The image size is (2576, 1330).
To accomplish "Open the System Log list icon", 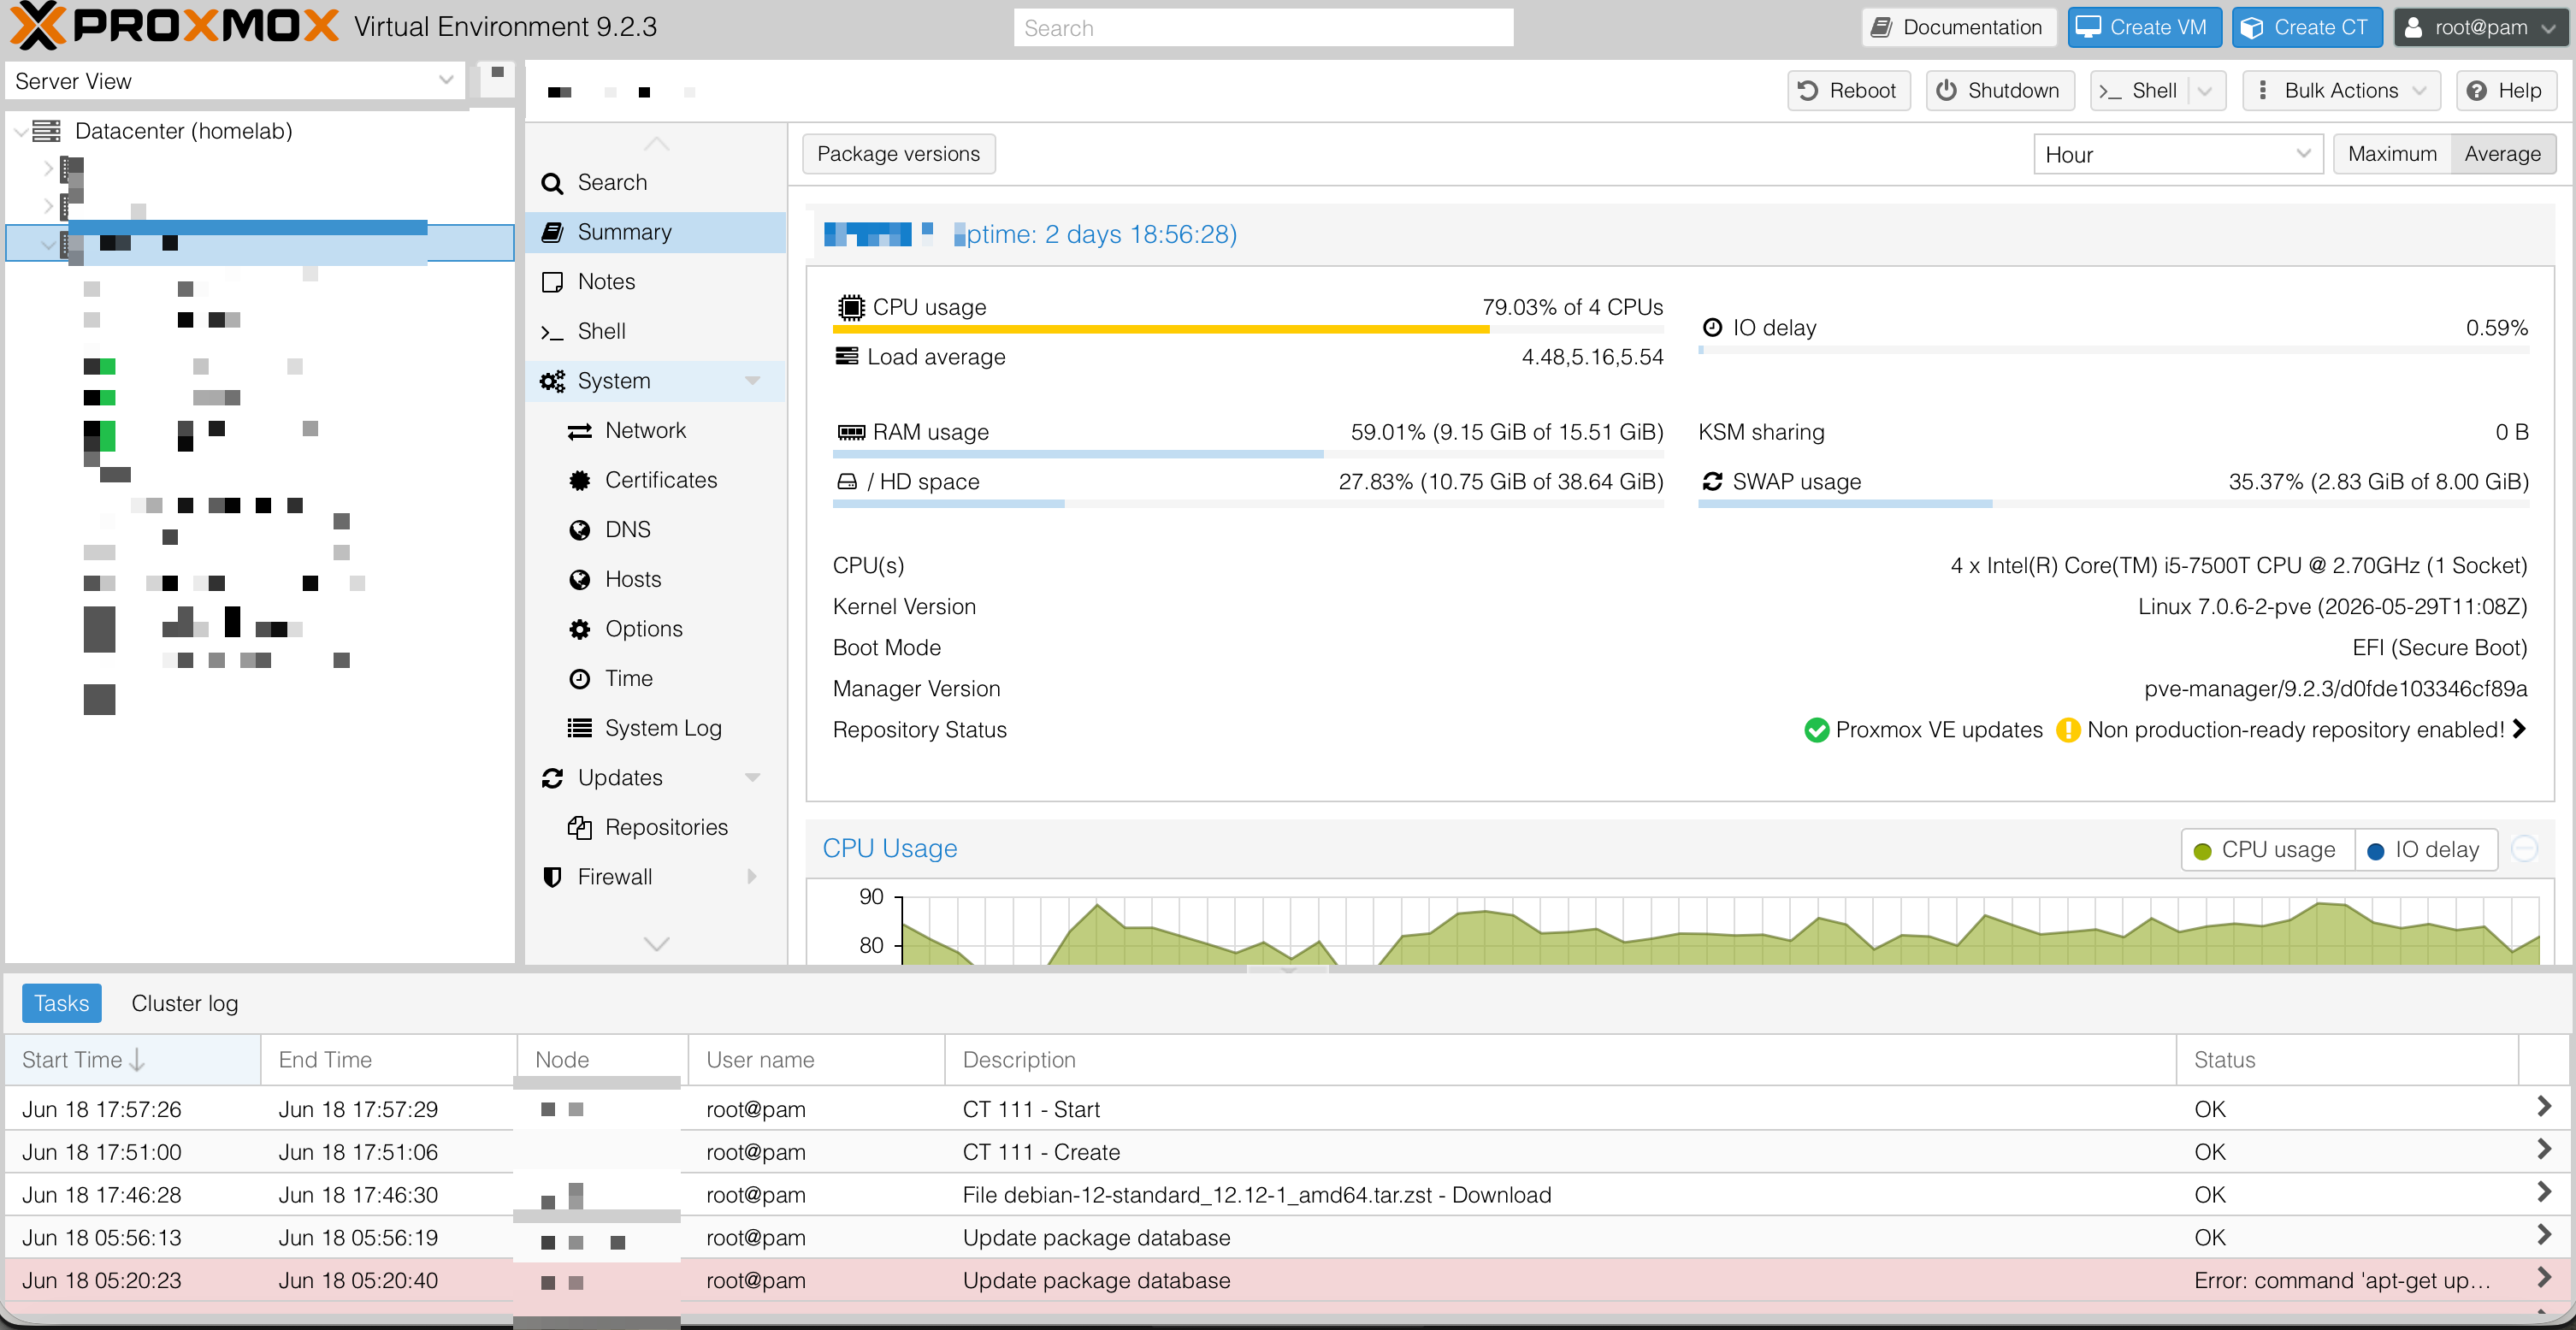I will [x=579, y=728].
